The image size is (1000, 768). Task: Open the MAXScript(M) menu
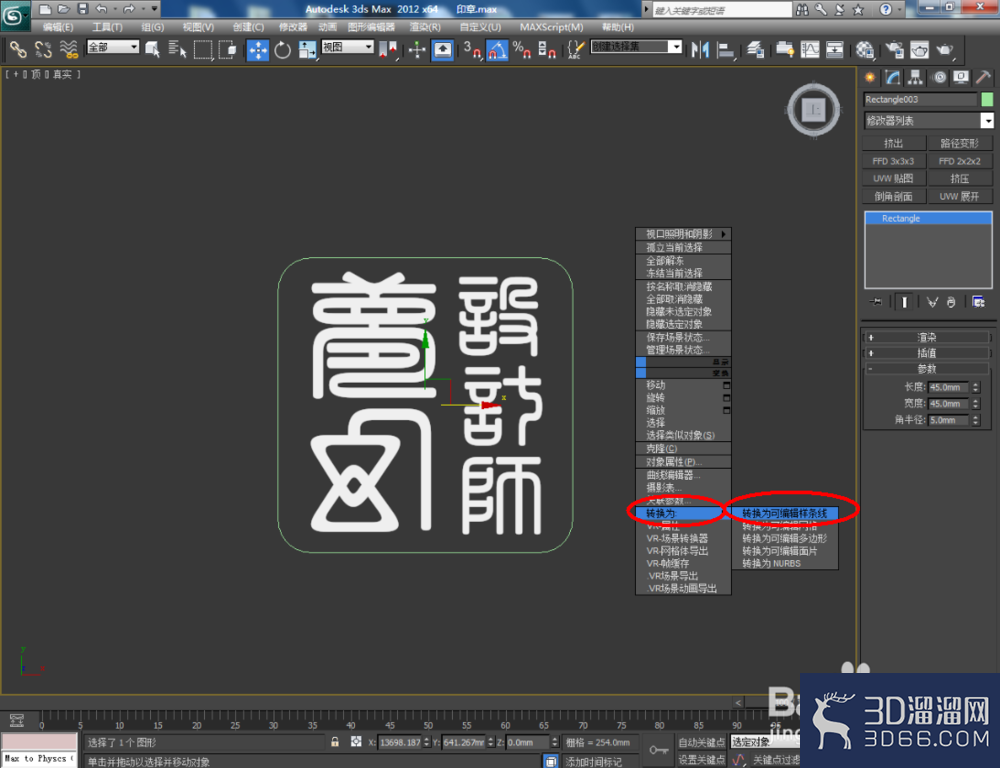tap(551, 27)
